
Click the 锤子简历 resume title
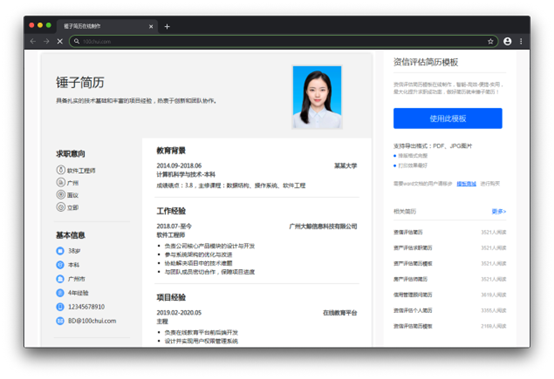pos(80,82)
